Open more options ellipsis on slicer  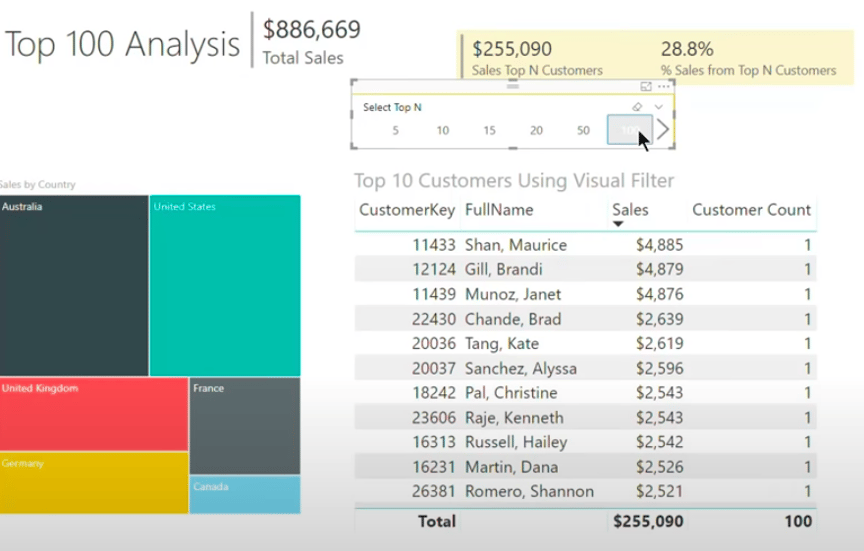pos(663,87)
